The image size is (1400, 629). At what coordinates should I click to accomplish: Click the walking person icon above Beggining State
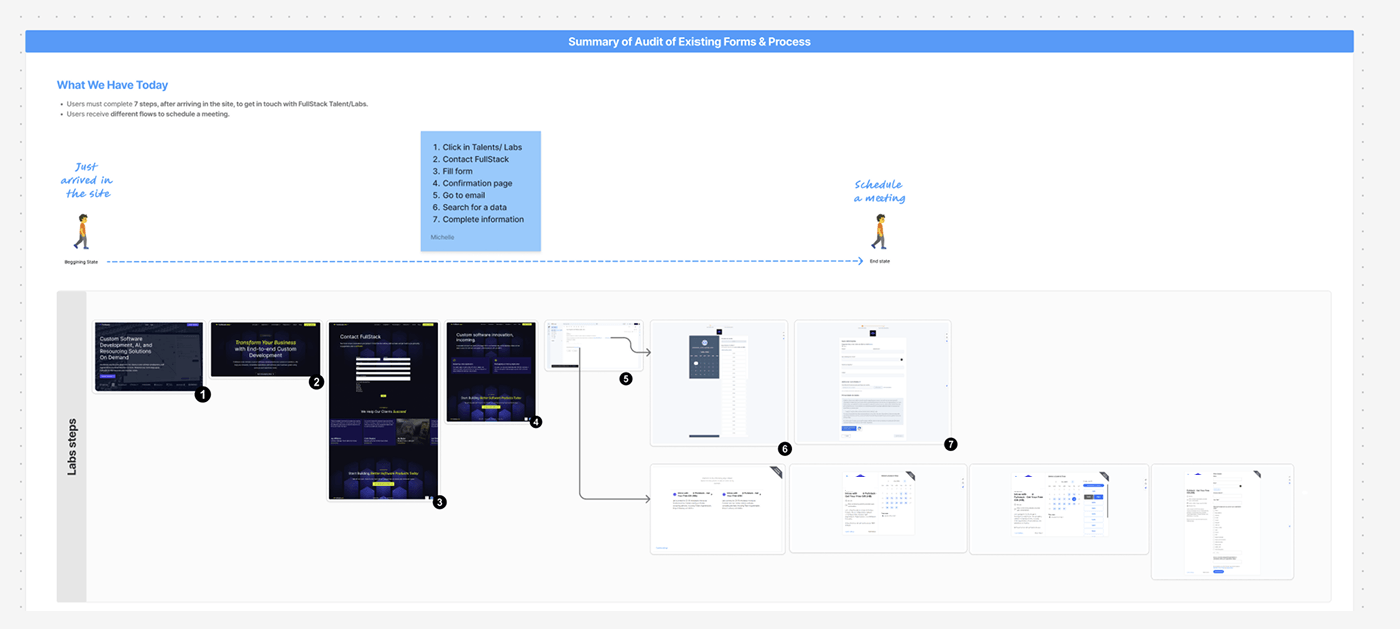point(81,231)
